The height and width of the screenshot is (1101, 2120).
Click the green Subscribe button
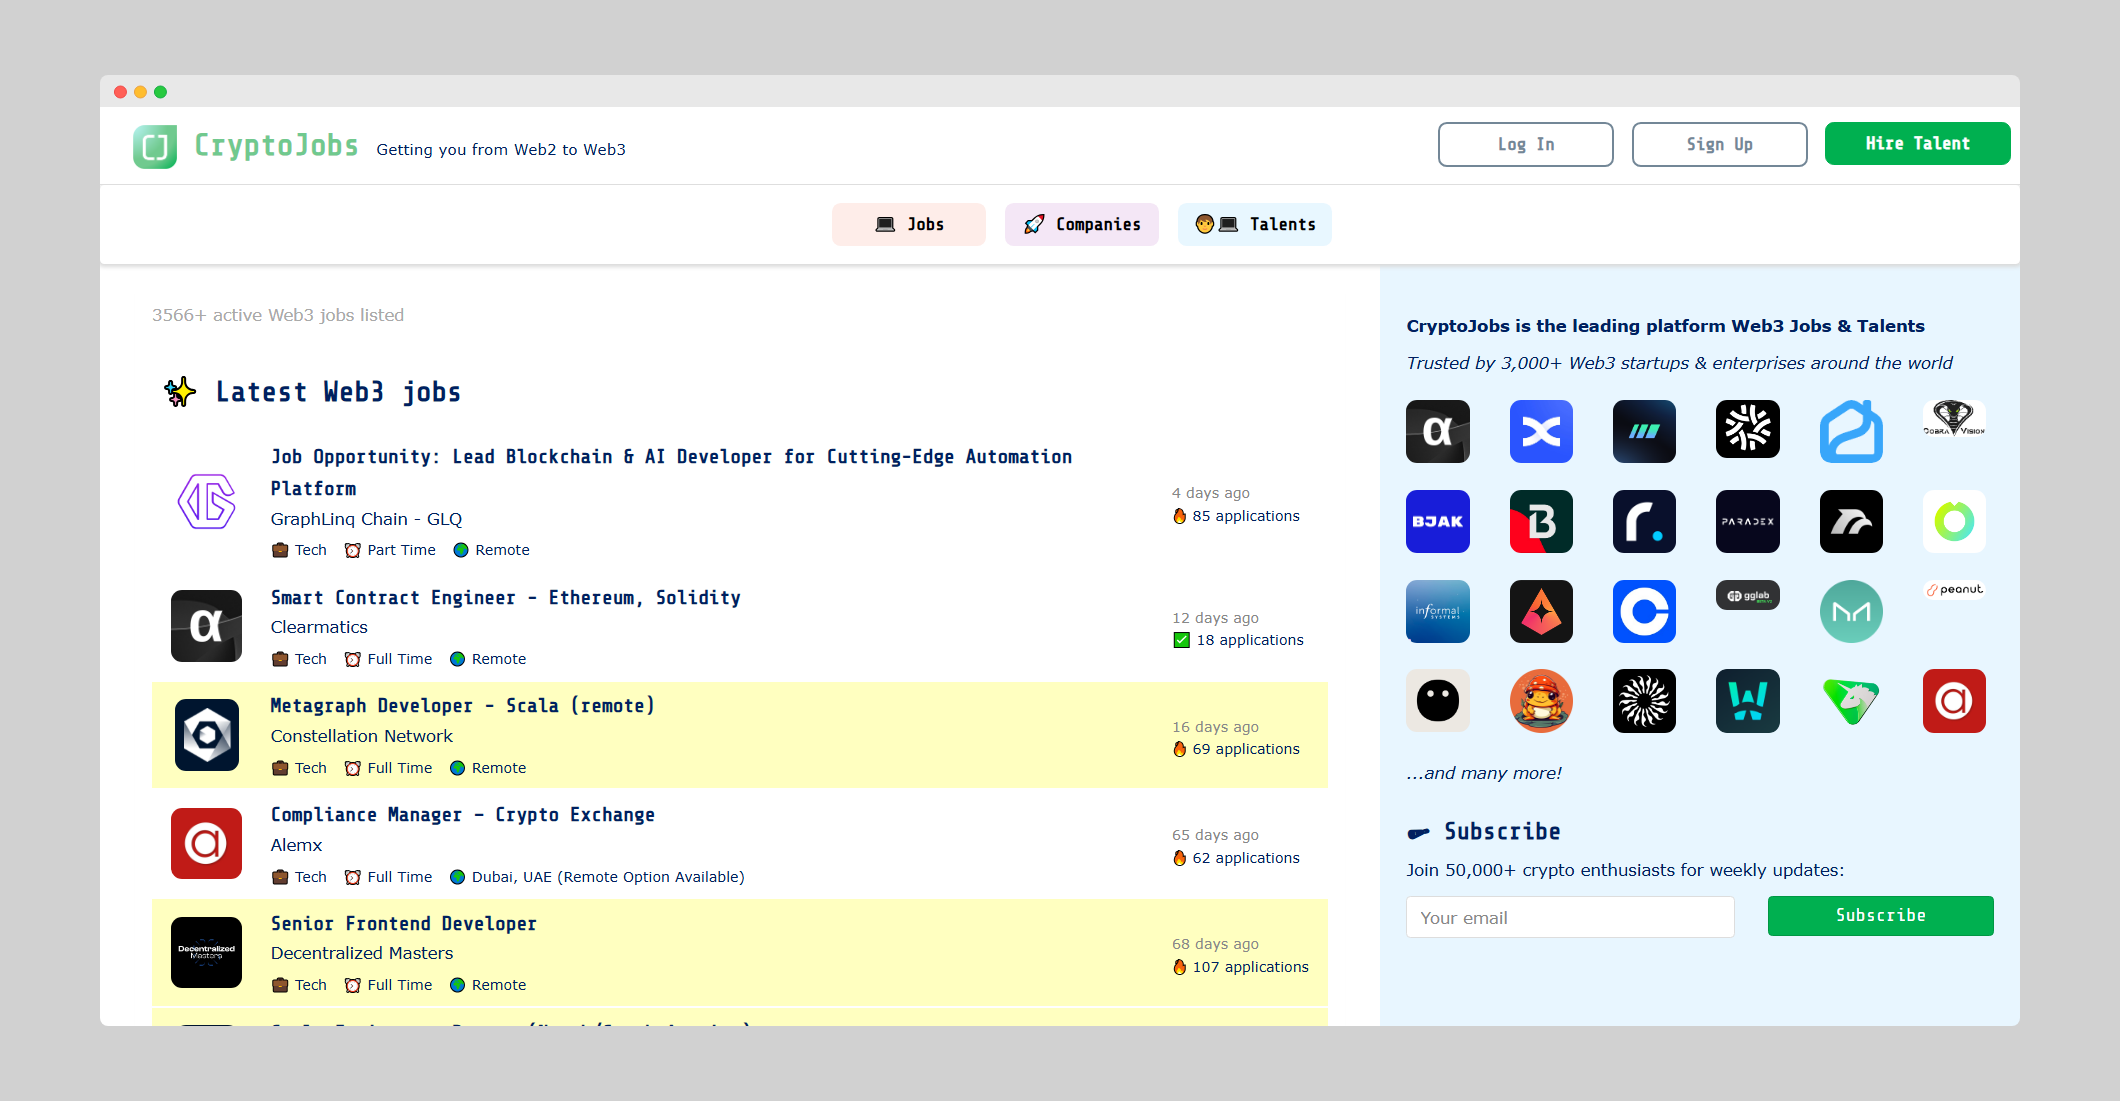click(1881, 916)
